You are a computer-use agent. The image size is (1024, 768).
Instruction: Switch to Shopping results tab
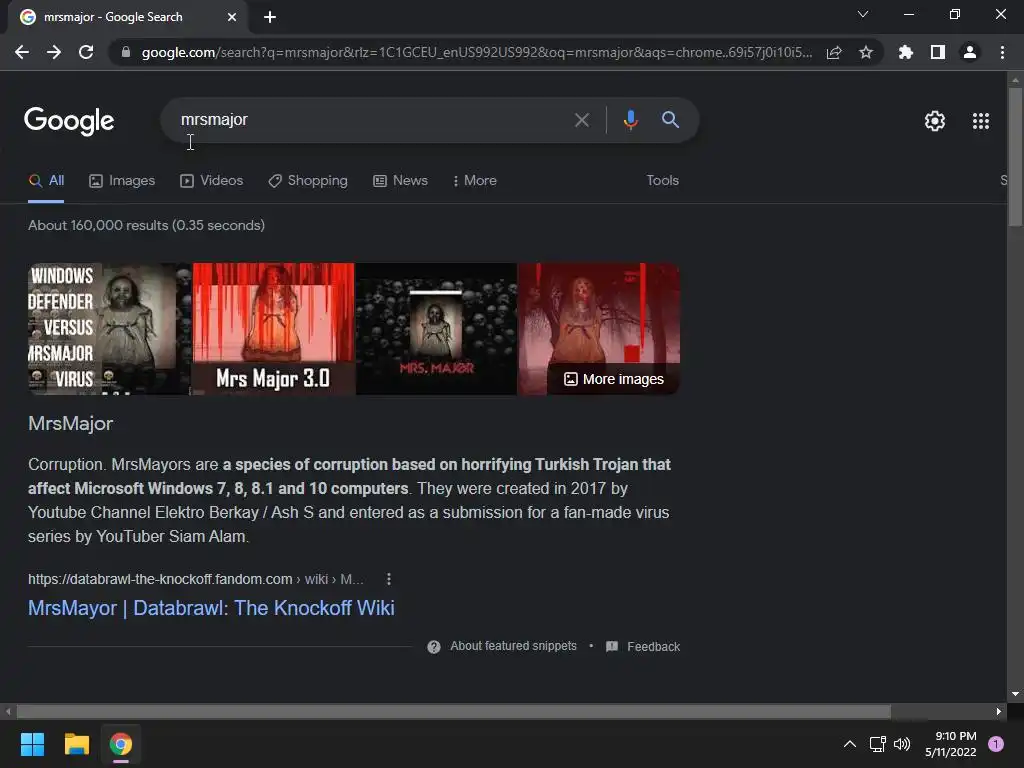(x=308, y=181)
